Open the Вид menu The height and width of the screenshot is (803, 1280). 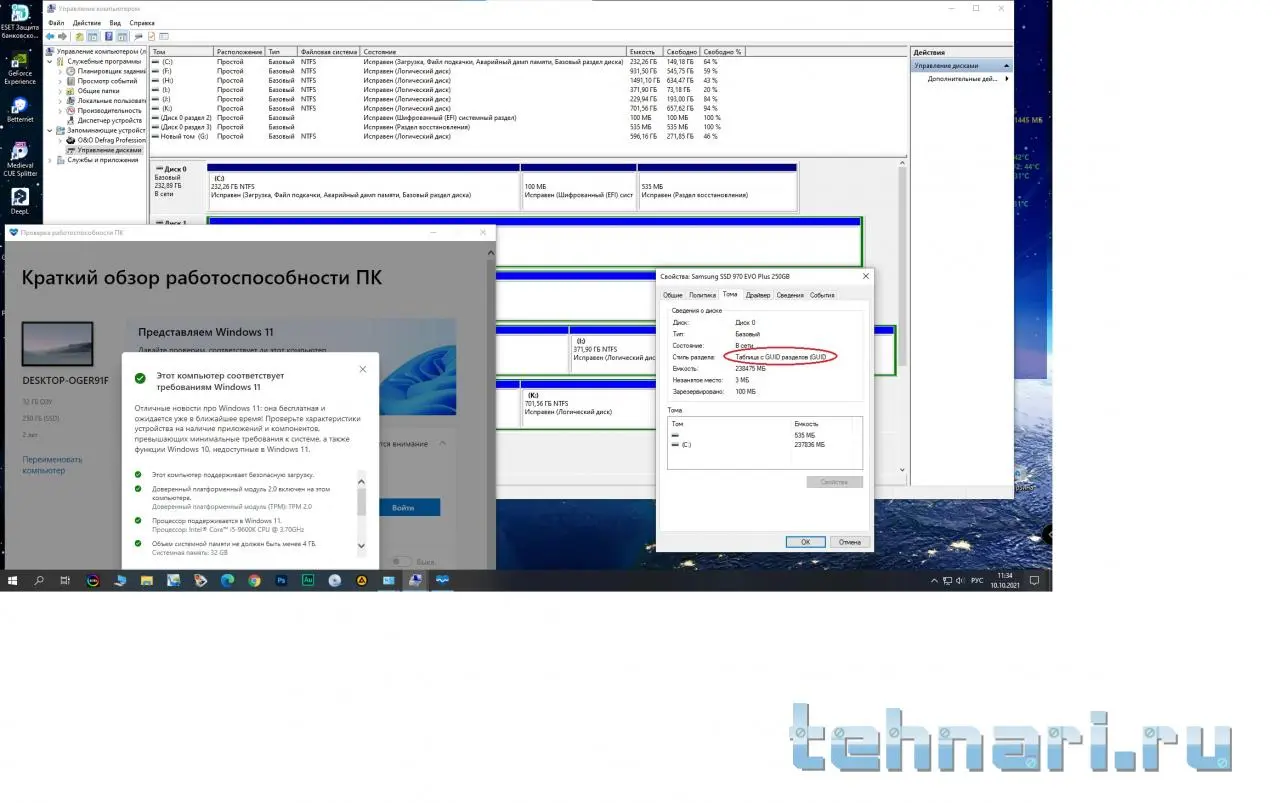pyautogui.click(x=115, y=22)
